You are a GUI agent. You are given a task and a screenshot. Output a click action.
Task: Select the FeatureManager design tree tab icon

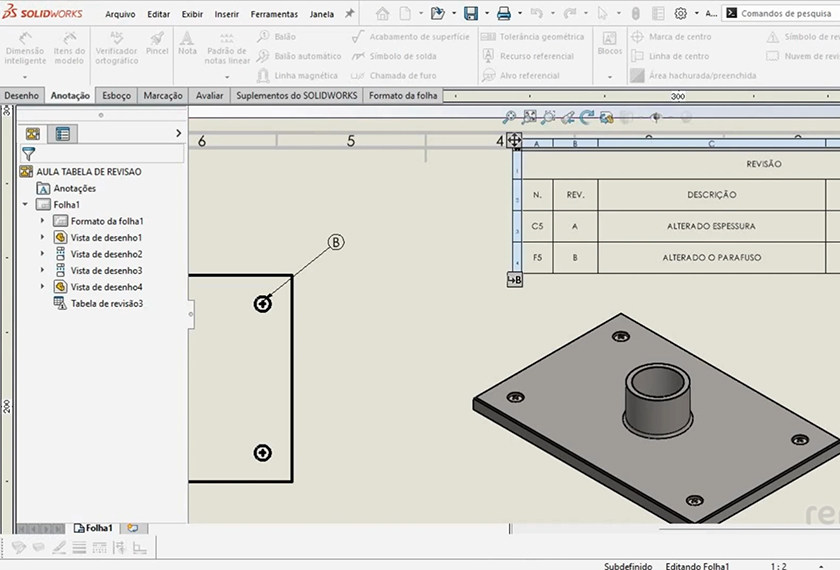click(34, 133)
